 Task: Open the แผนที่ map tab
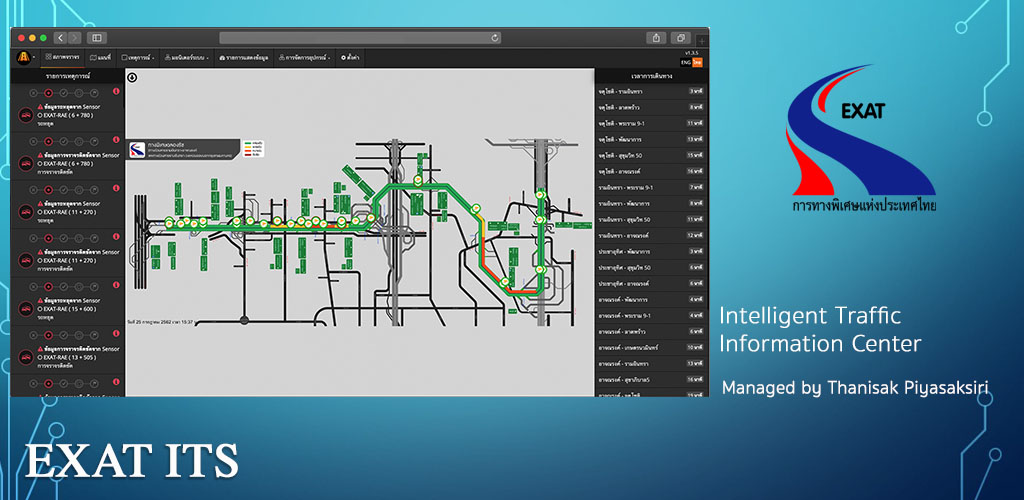coord(101,57)
